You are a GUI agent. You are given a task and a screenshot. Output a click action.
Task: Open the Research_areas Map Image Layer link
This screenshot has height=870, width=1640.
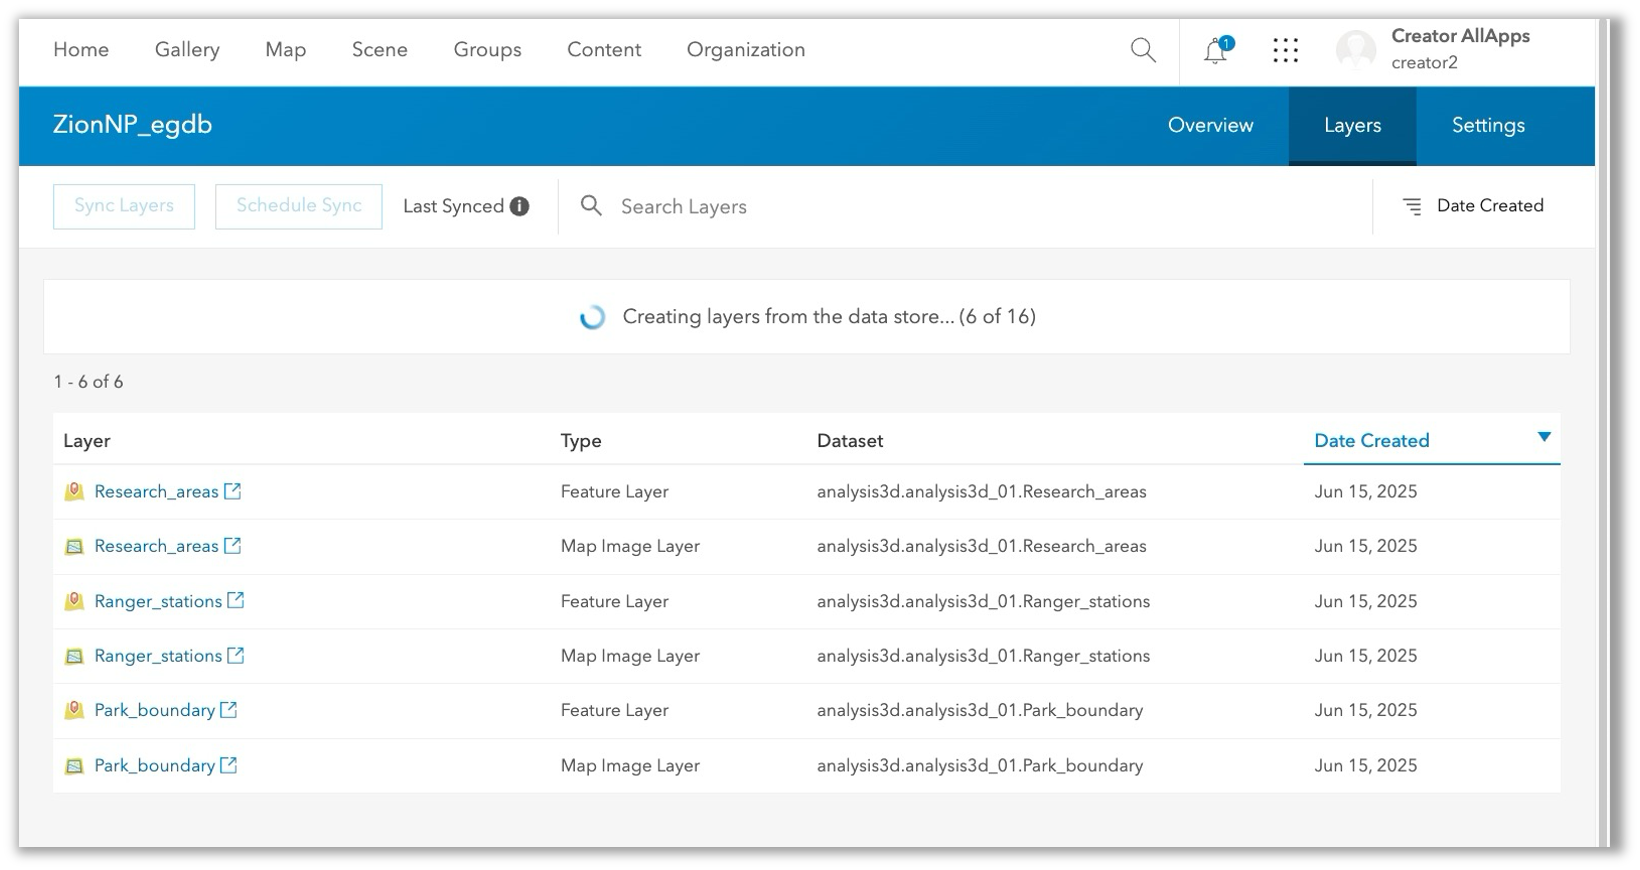(x=156, y=546)
